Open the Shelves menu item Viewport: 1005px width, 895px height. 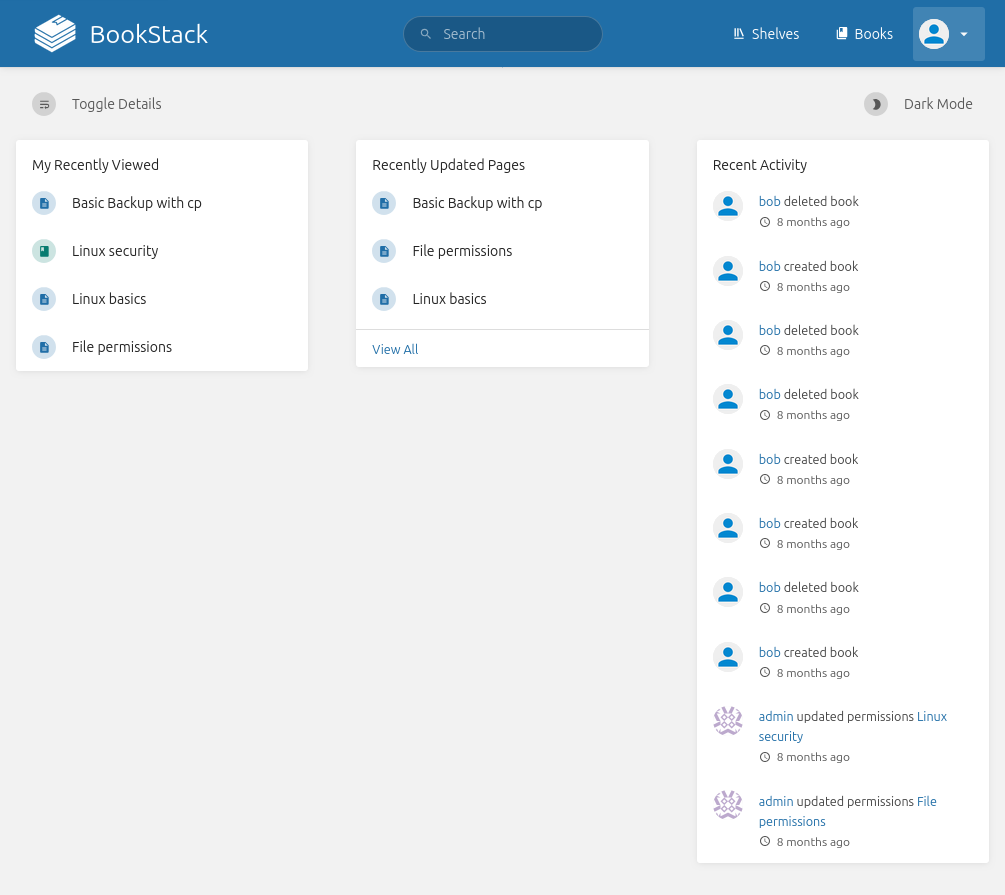(x=775, y=34)
